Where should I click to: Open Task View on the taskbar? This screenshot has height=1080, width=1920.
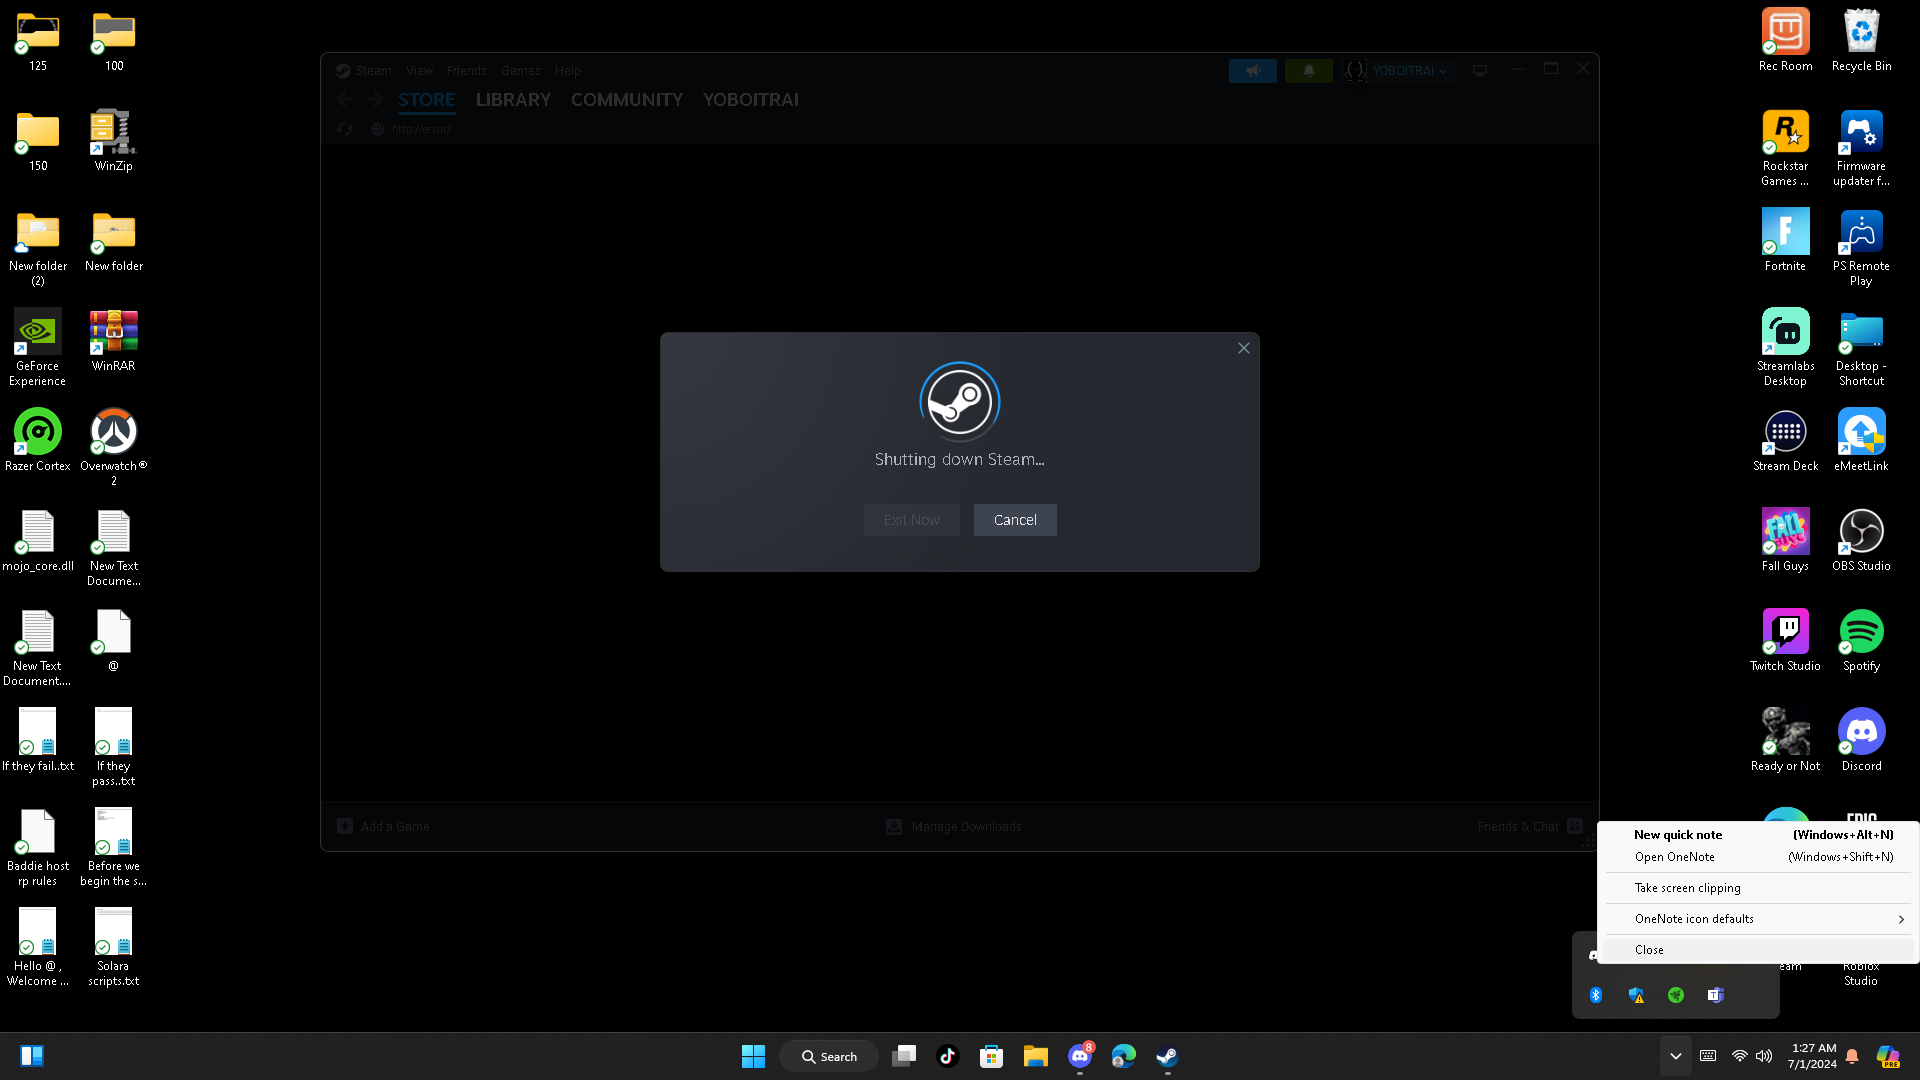pyautogui.click(x=904, y=1056)
